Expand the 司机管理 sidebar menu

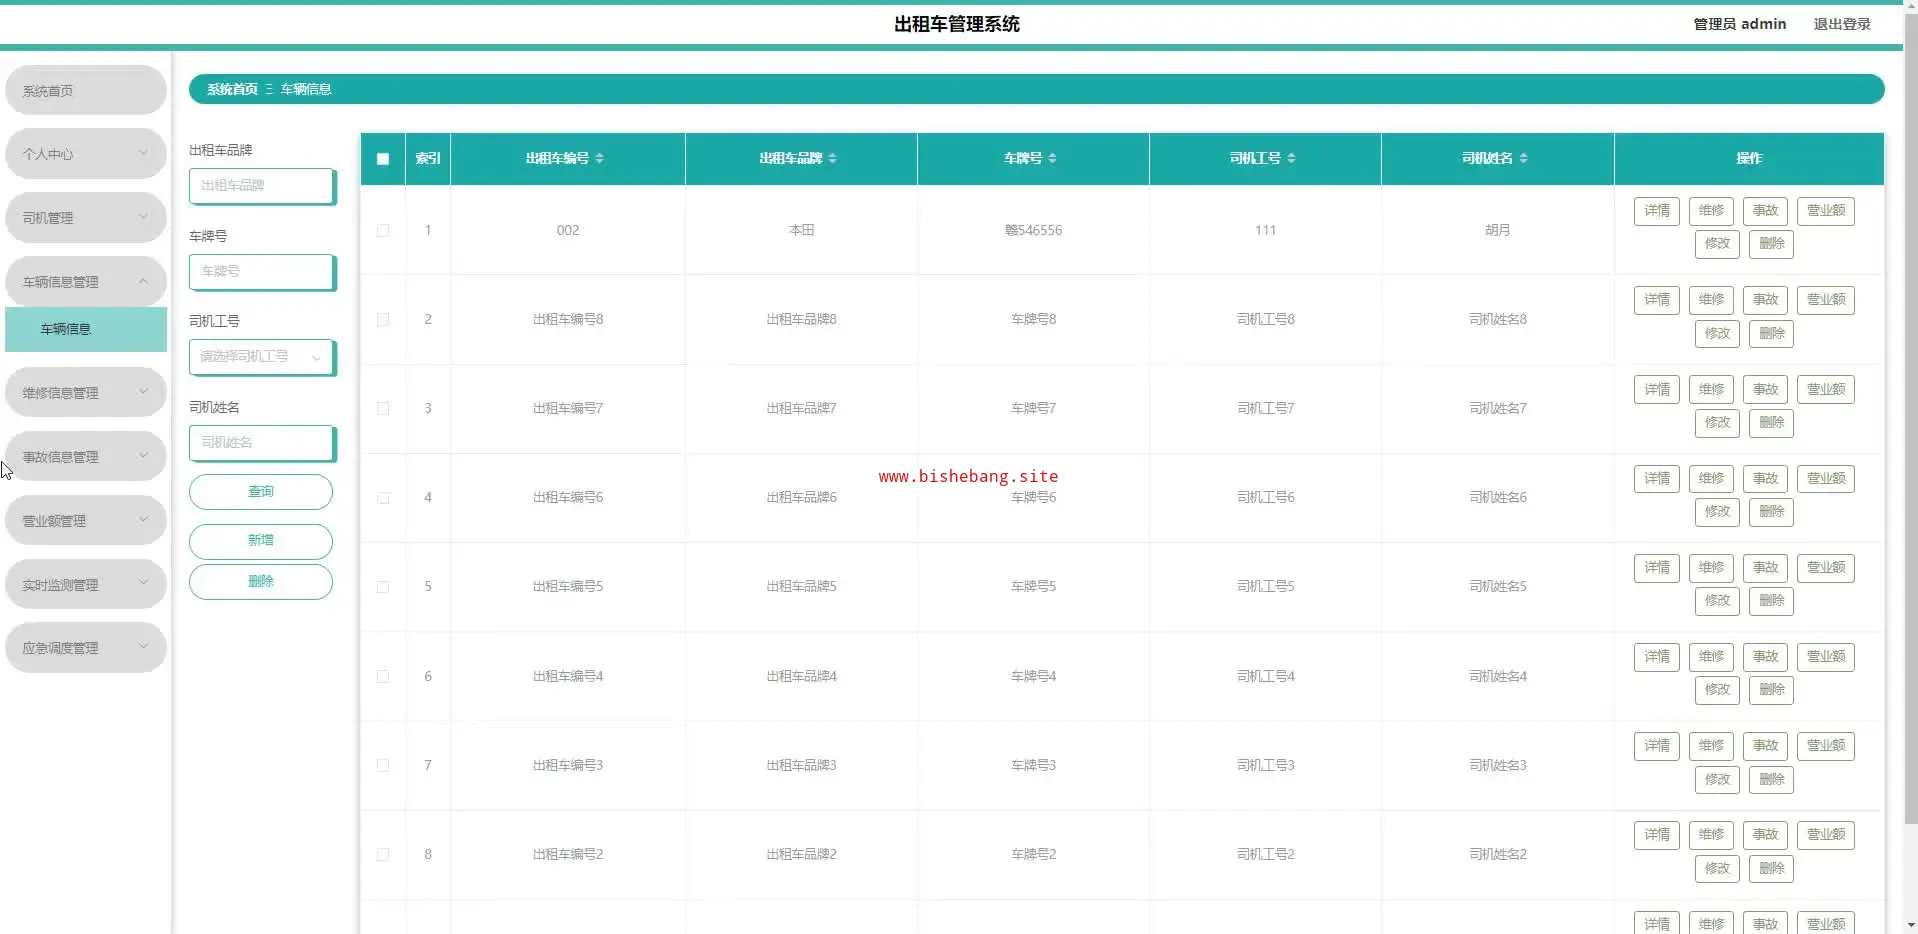86,218
